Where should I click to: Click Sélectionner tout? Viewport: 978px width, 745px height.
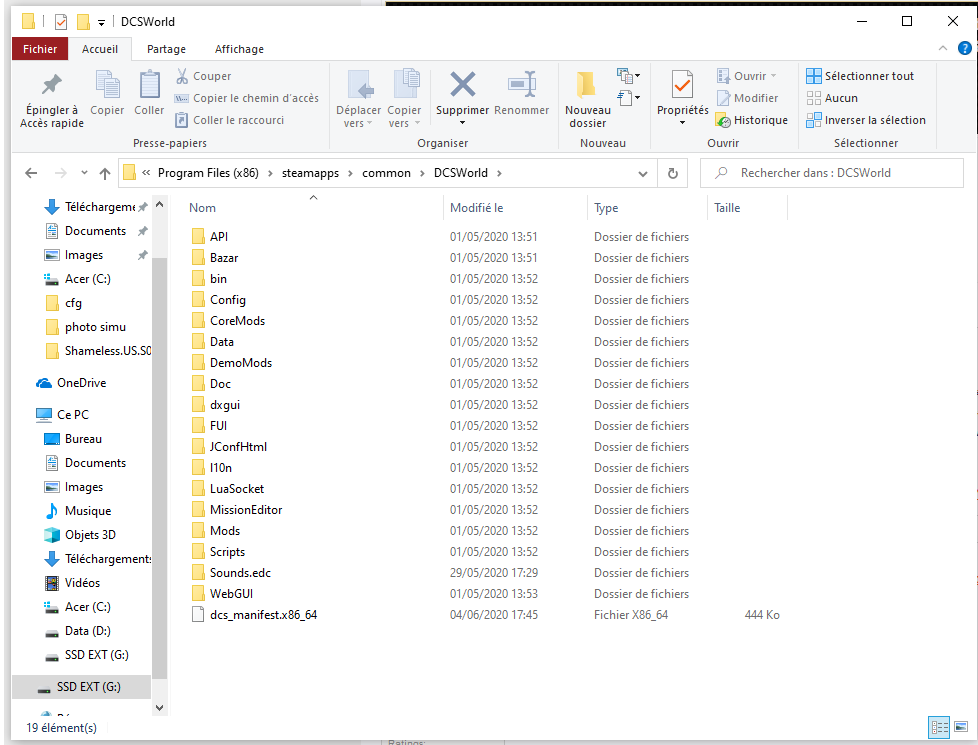(x=860, y=76)
